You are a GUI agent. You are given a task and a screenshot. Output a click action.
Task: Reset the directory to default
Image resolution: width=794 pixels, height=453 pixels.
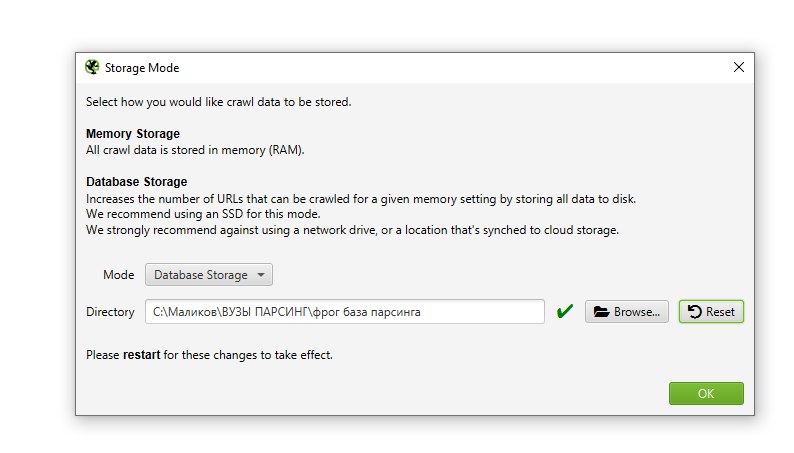(x=711, y=312)
